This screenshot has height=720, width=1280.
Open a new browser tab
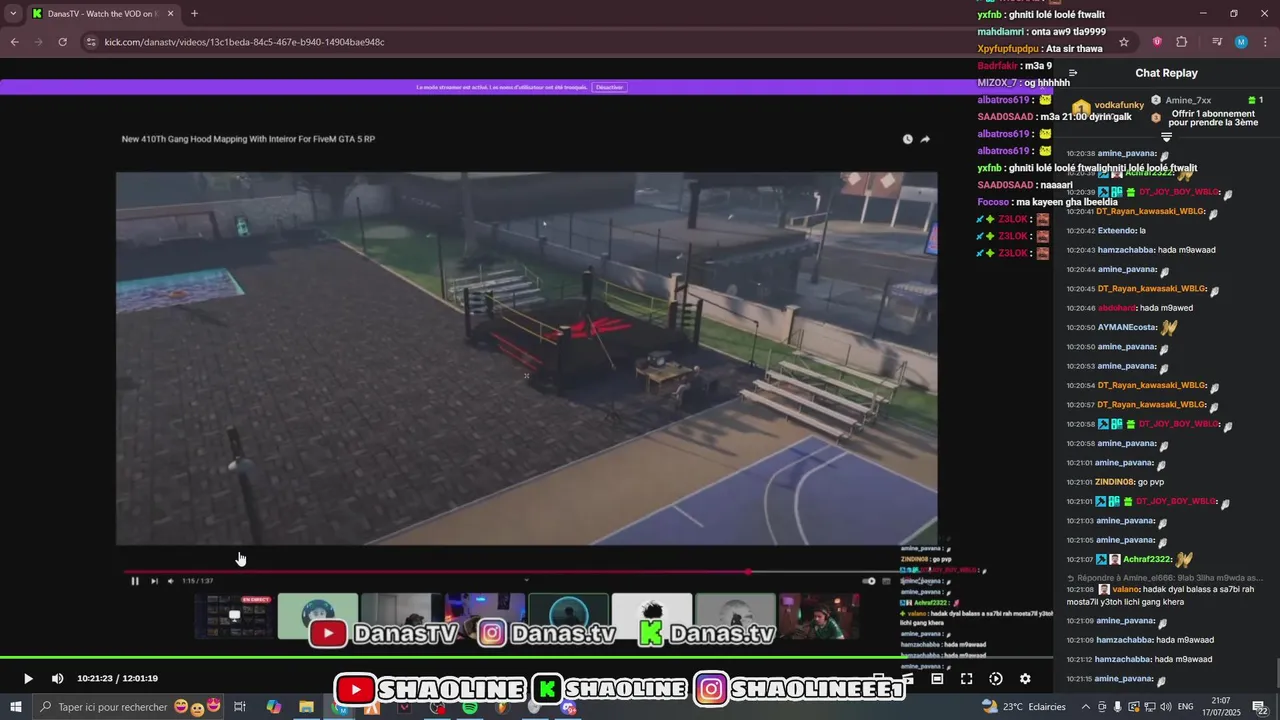click(x=194, y=14)
